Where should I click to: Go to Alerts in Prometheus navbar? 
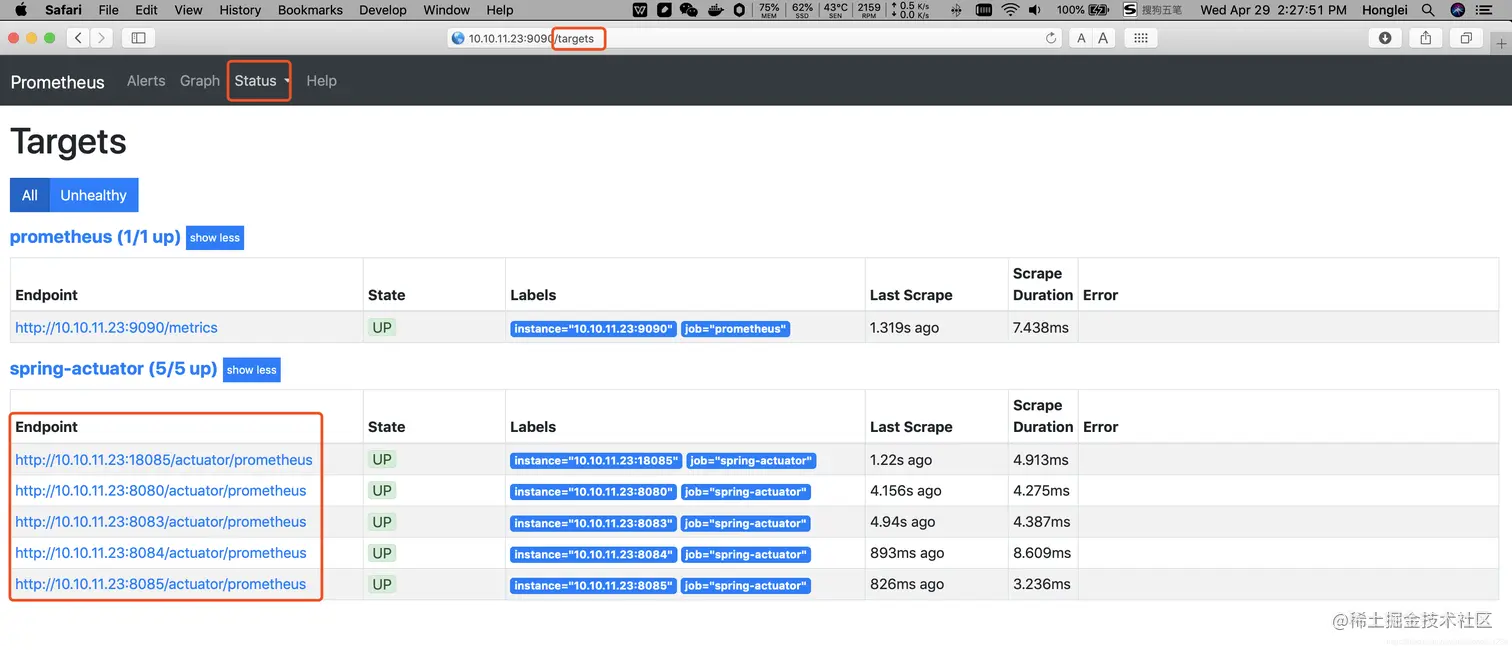click(x=146, y=81)
